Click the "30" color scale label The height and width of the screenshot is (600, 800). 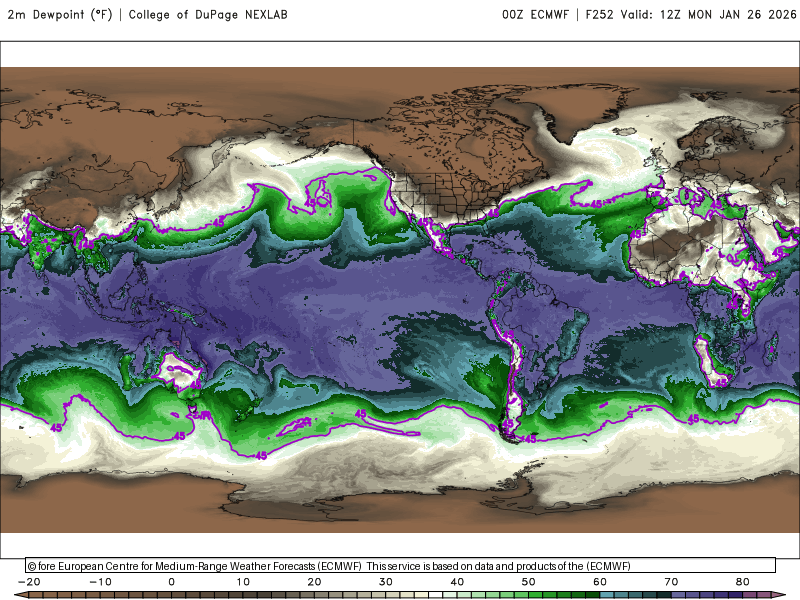point(386,582)
